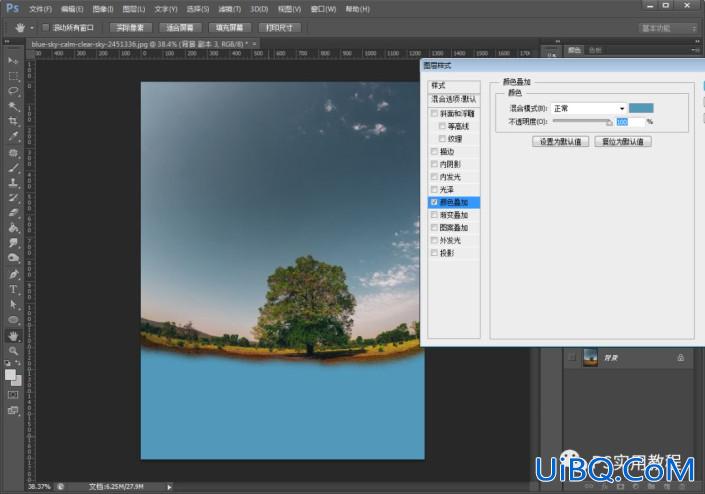The height and width of the screenshot is (494, 705).
Task: Open overlay color swatch picker
Action: [641, 108]
